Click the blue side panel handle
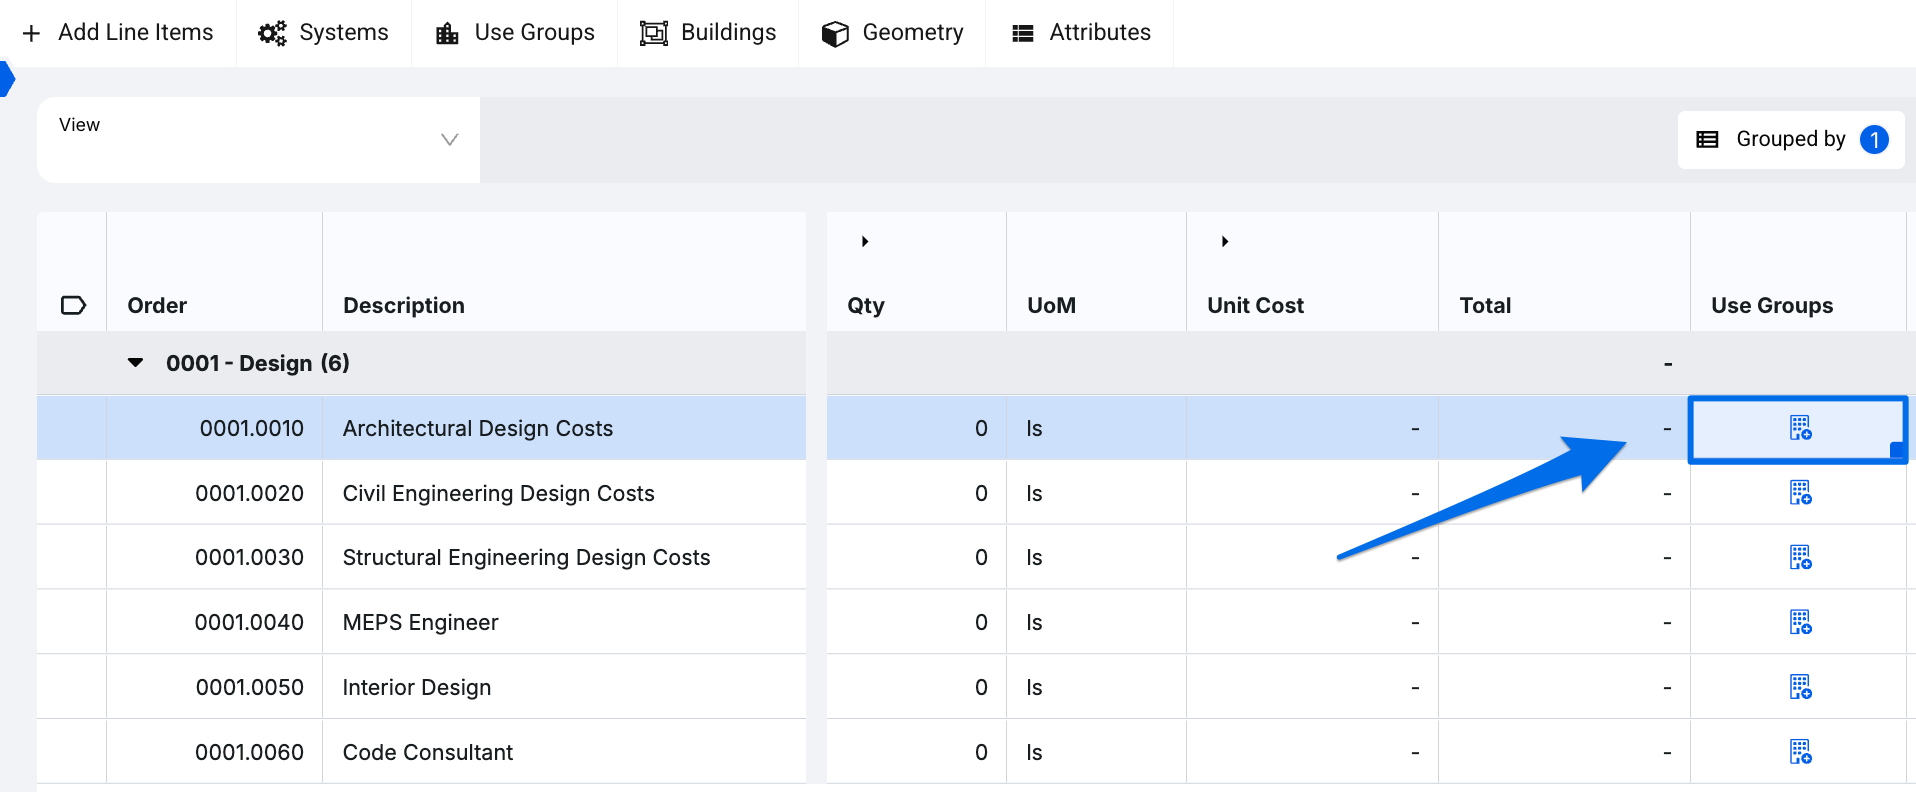Image resolution: width=1916 pixels, height=792 pixels. click(7, 79)
